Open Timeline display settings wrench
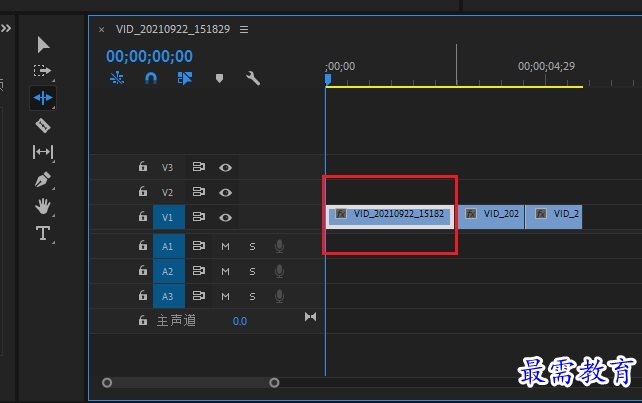Screen dimensions: 642x403 coord(253,78)
